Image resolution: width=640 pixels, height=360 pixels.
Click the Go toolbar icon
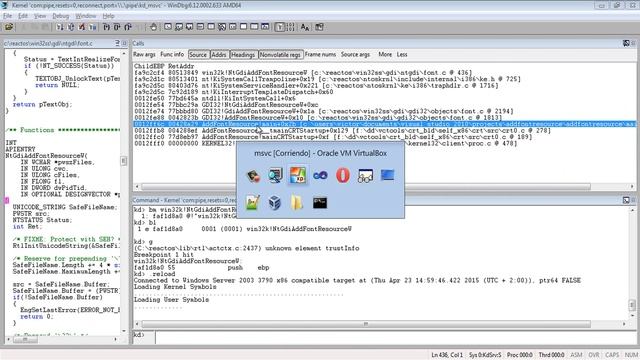[x=60, y=27]
